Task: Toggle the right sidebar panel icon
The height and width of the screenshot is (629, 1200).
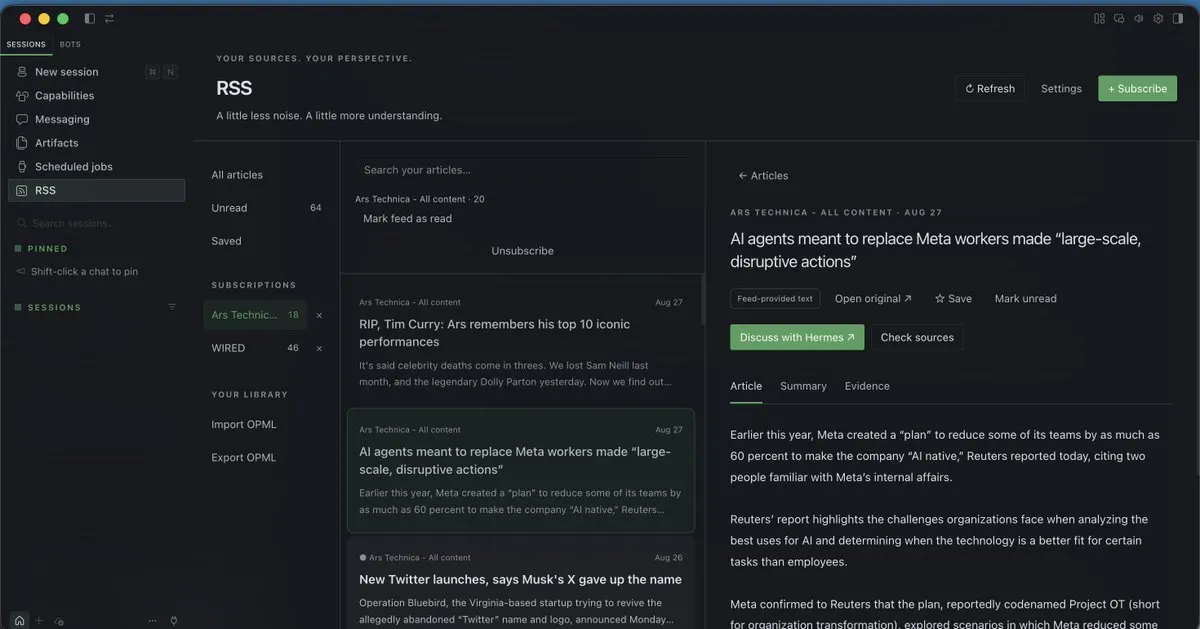Action: pos(1177,19)
